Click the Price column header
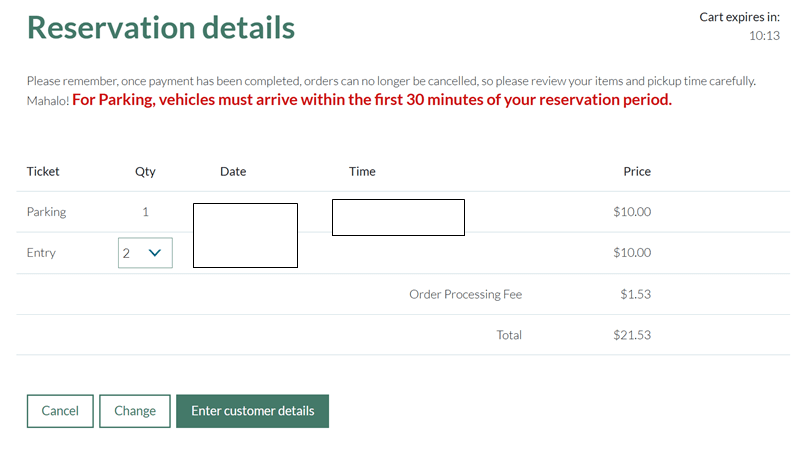Screen dimensions: 802x462 click(637, 171)
